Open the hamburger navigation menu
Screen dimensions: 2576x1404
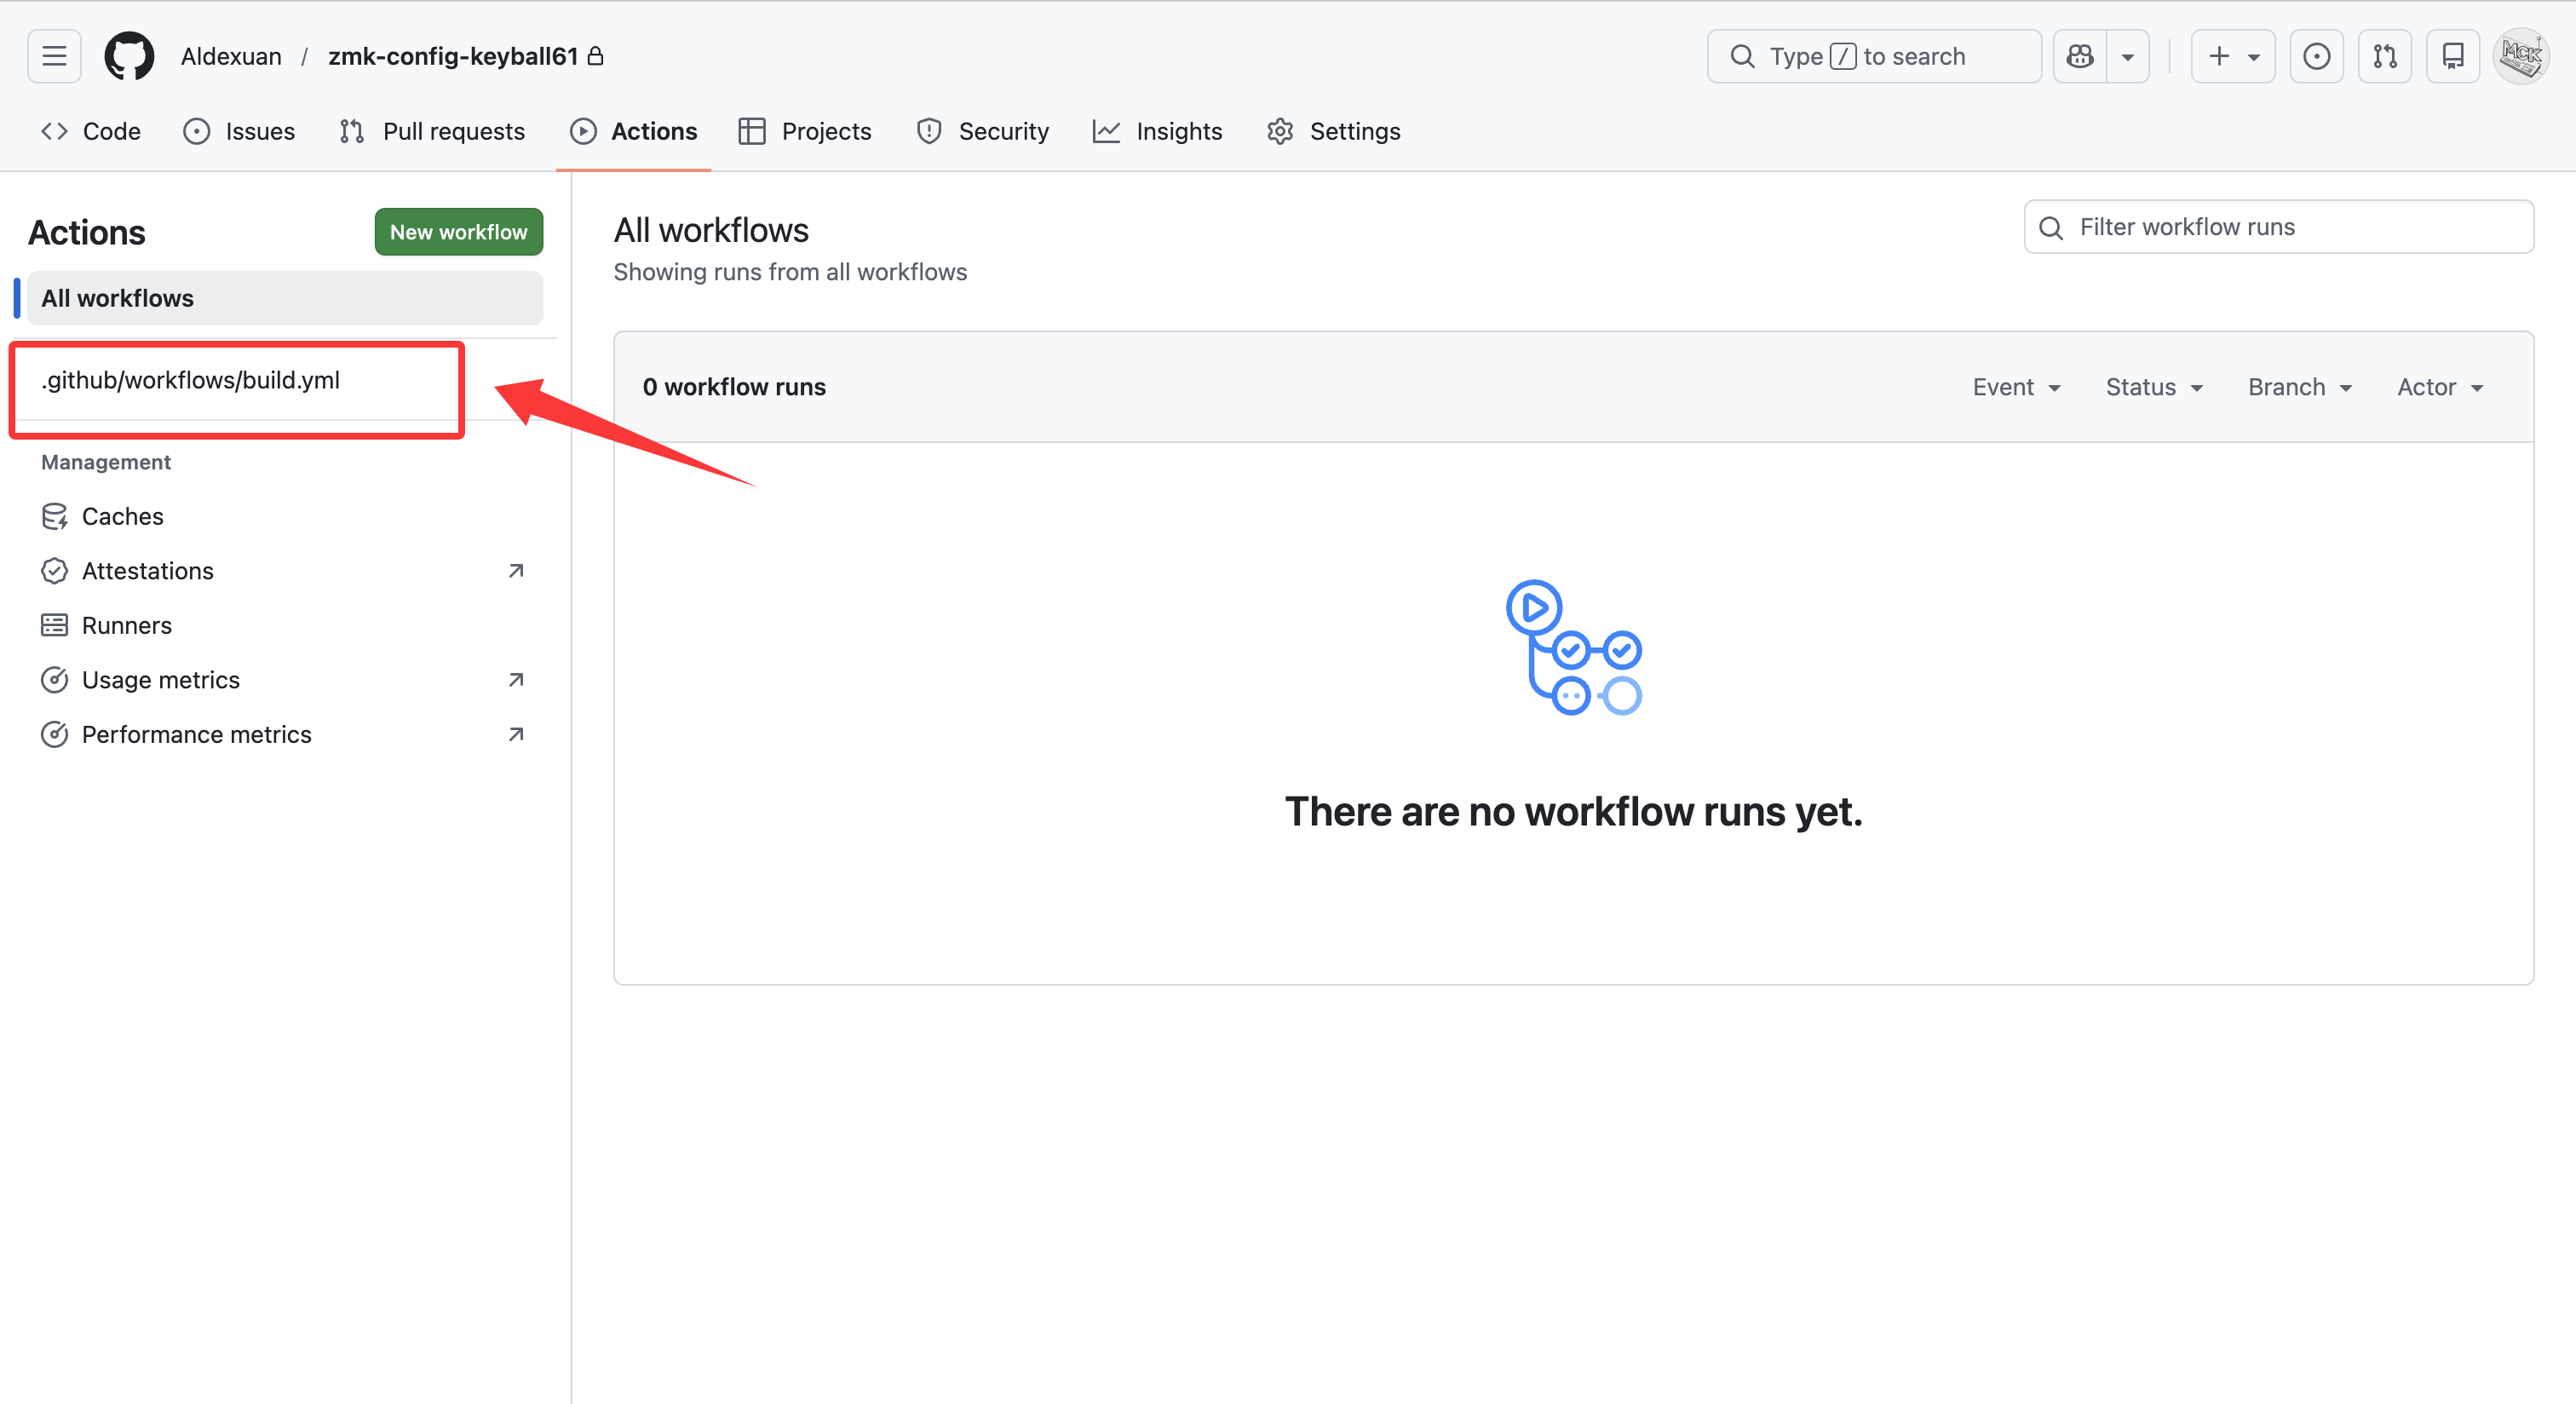pos(54,56)
